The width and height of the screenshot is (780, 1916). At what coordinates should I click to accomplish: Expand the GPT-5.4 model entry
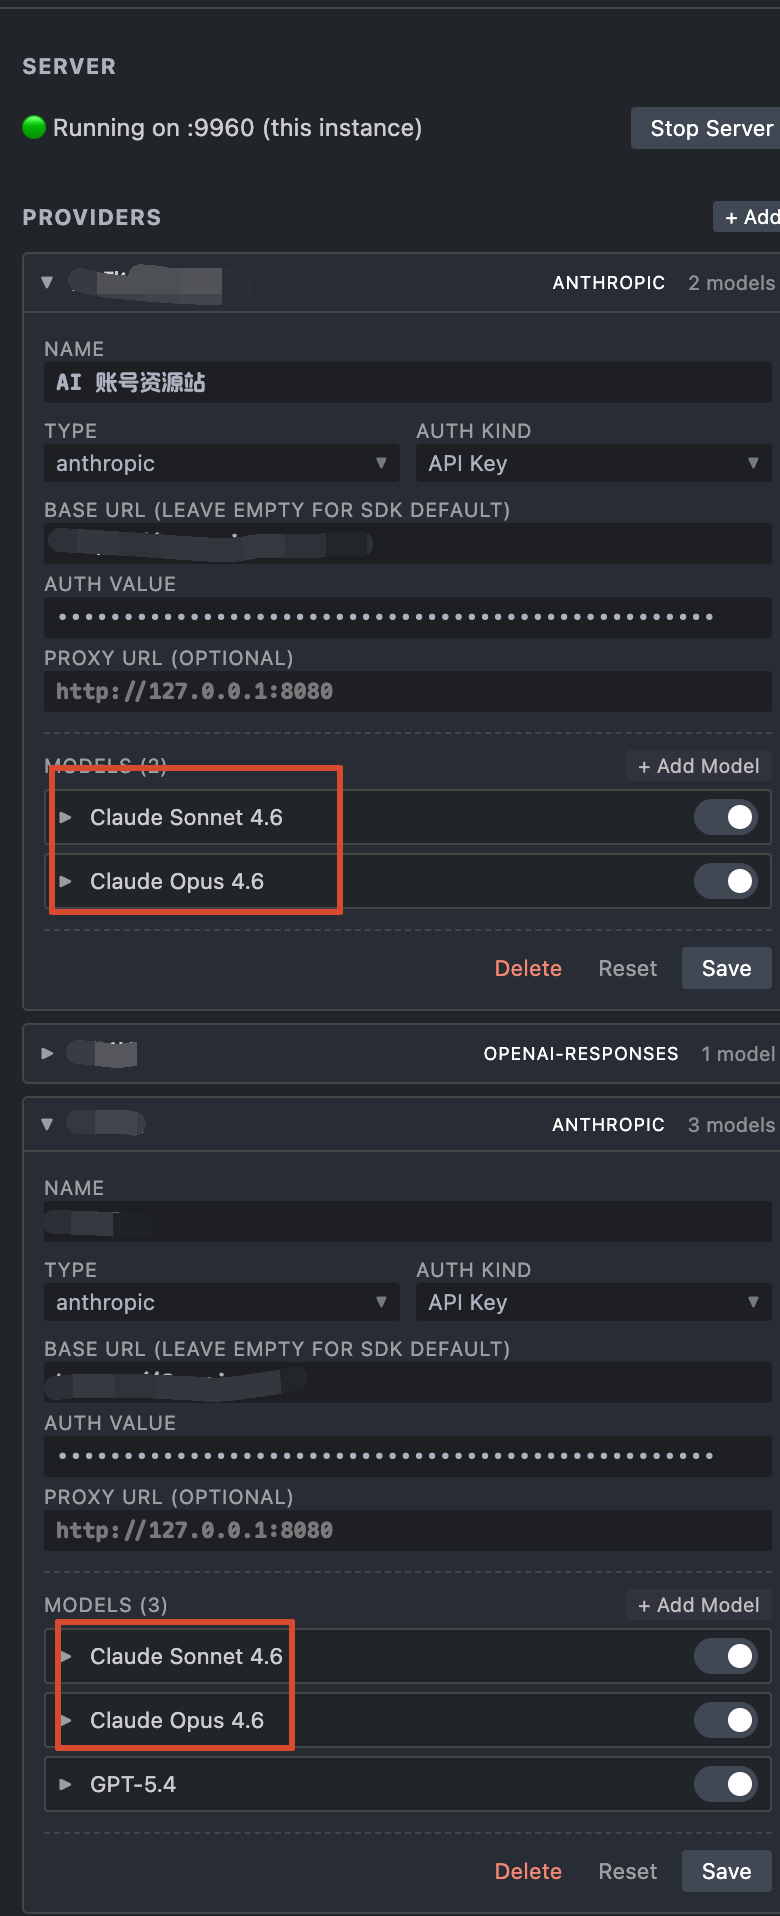point(66,1784)
